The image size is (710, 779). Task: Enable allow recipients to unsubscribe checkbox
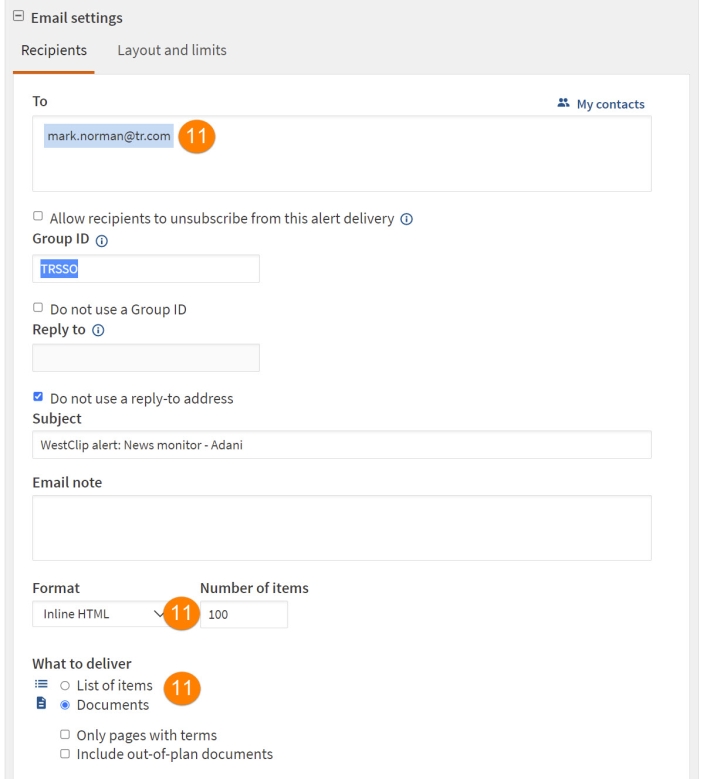[x=38, y=216]
